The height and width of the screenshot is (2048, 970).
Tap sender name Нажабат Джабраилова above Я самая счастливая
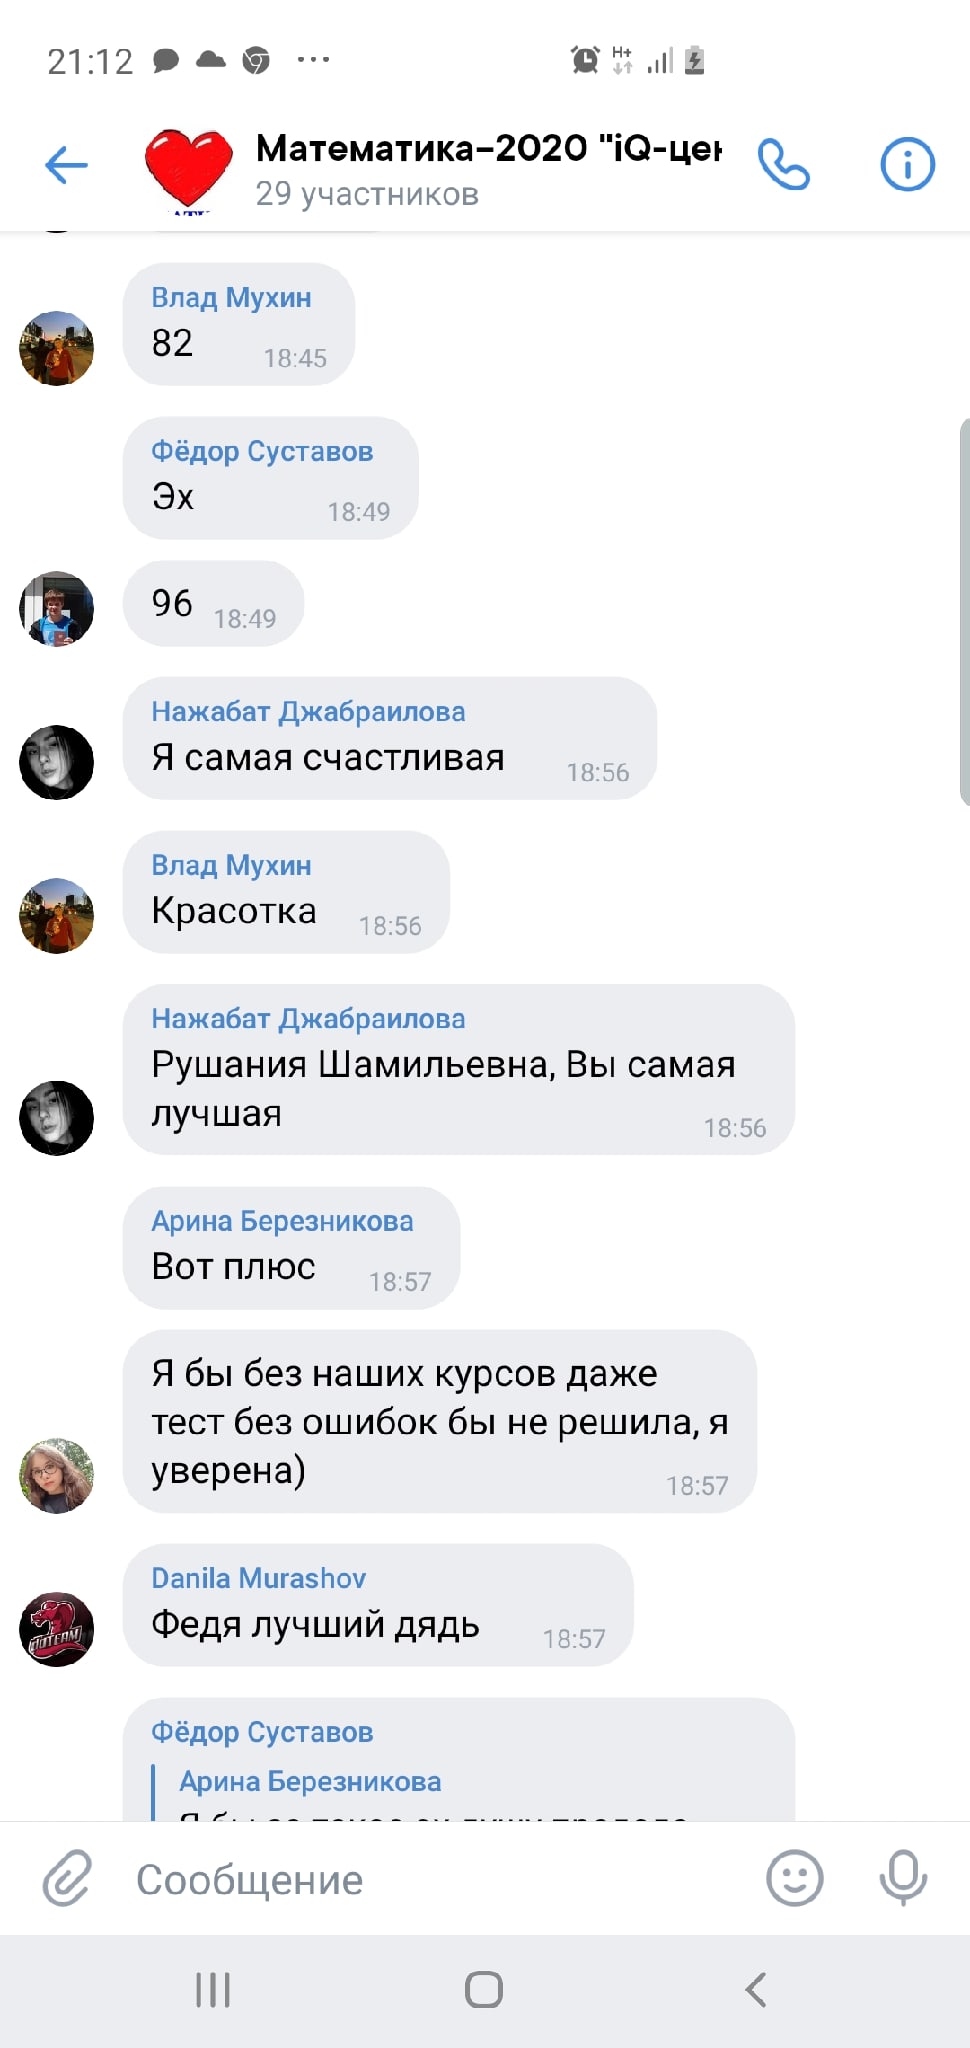[308, 712]
